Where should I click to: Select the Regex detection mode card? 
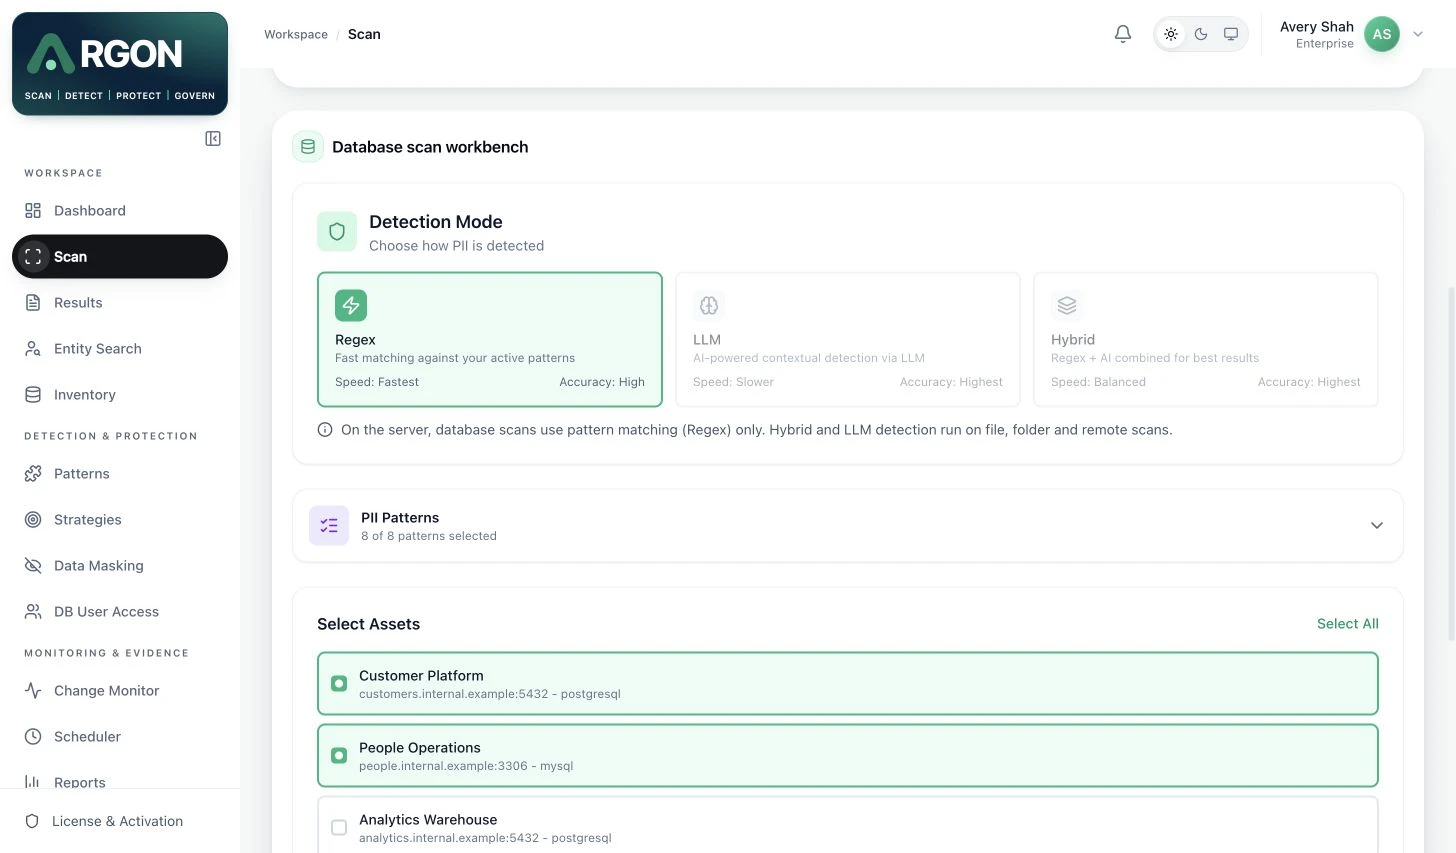[x=490, y=340]
